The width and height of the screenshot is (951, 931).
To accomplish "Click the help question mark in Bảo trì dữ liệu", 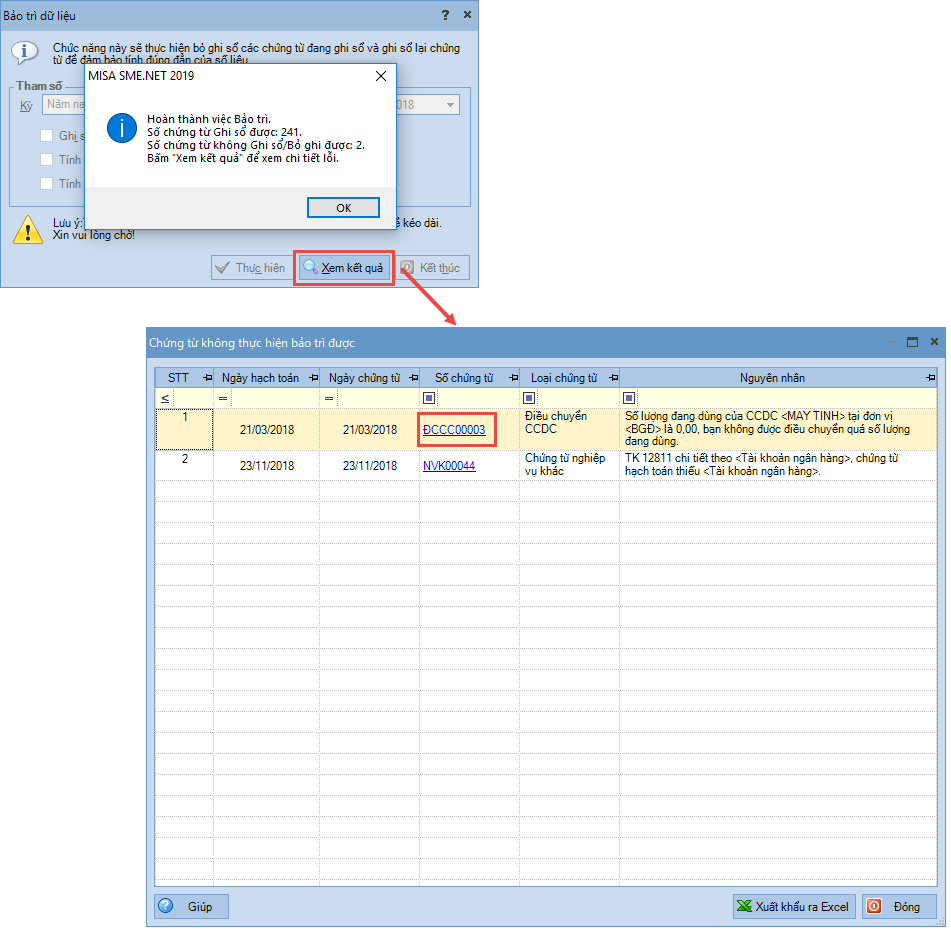I will point(445,16).
